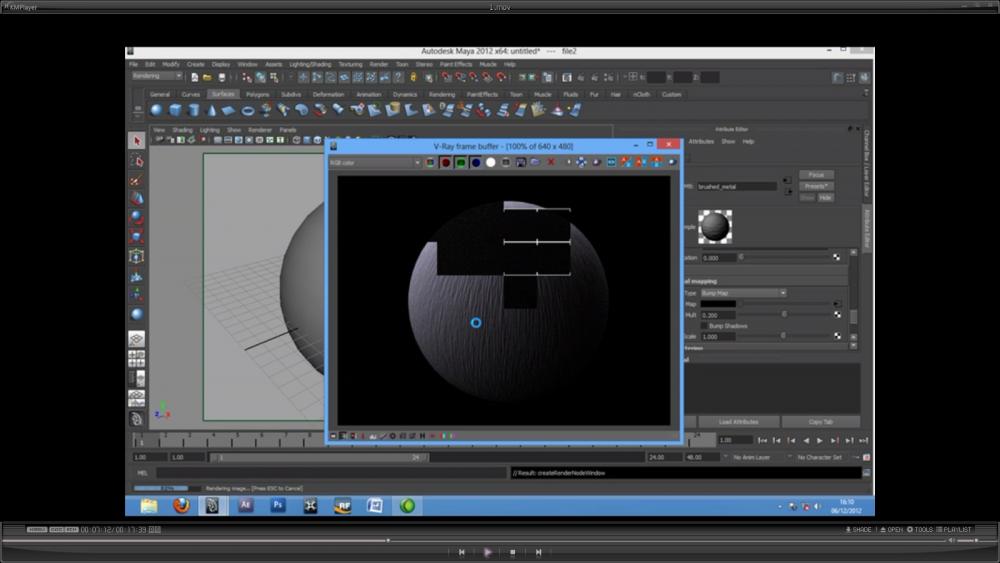This screenshot has height=563, width=1000.
Task: Click the Presets button in the Attribute Editor
Action: coord(816,186)
